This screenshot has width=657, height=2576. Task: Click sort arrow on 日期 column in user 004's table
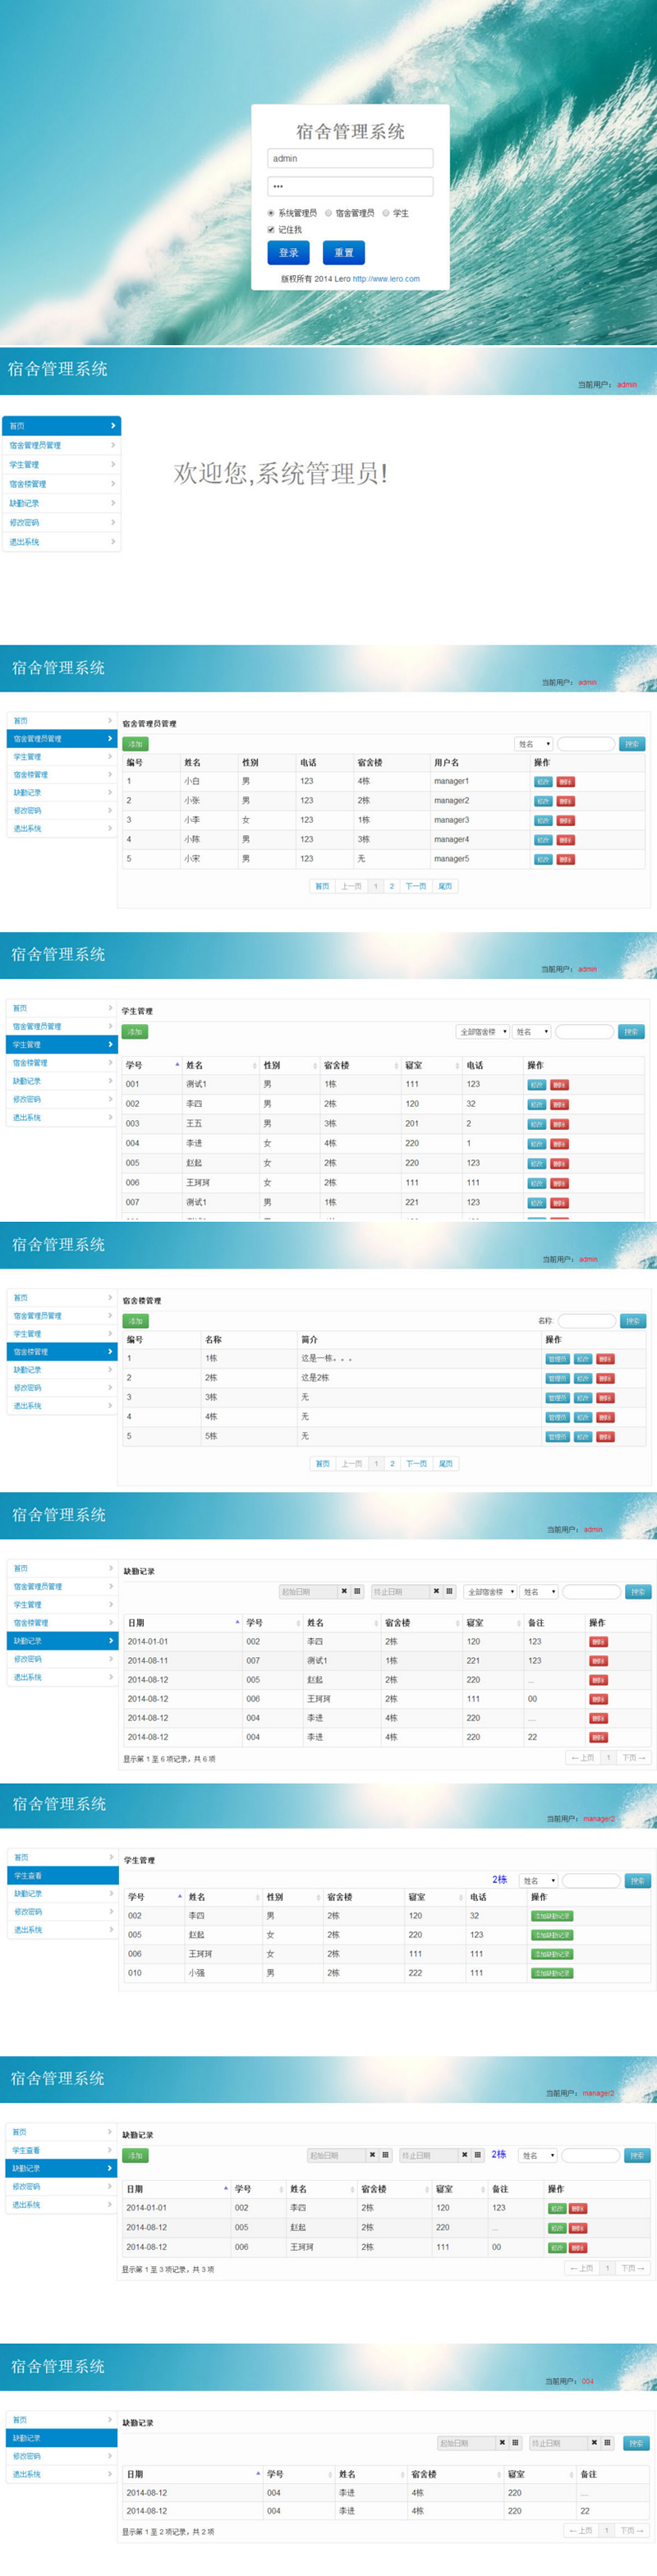coord(258,2473)
